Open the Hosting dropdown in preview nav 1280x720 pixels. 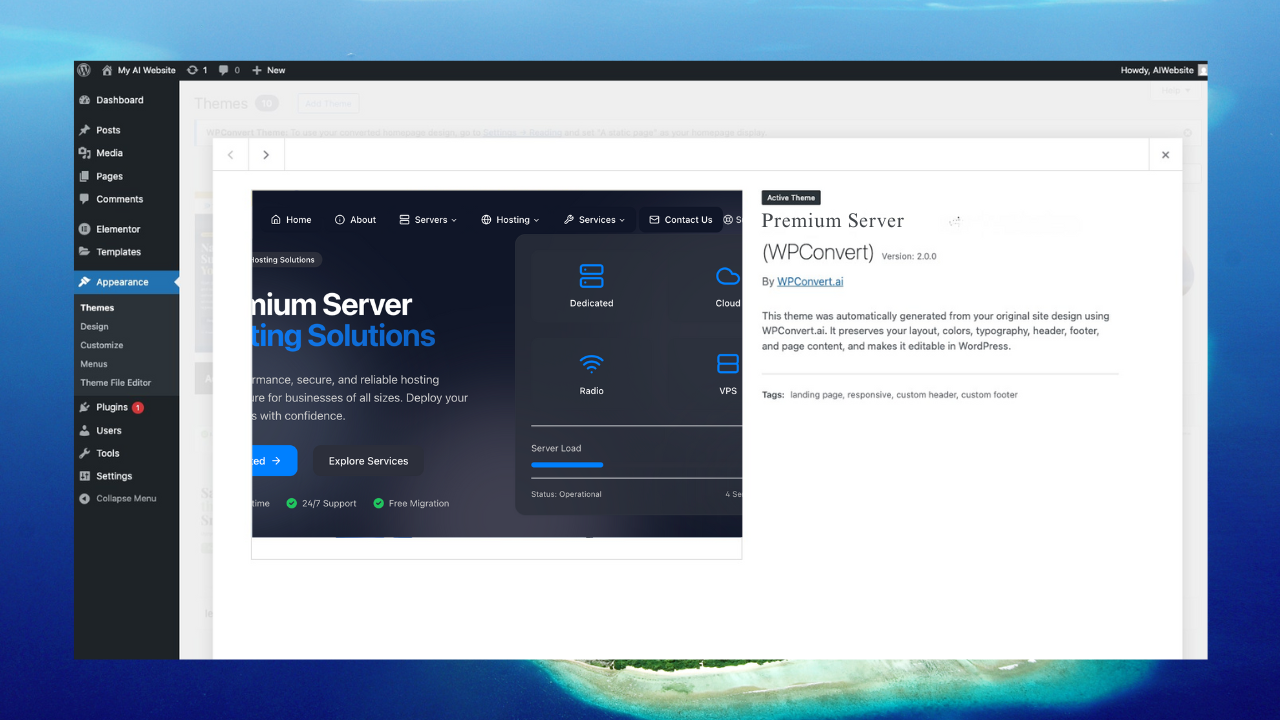click(x=510, y=220)
